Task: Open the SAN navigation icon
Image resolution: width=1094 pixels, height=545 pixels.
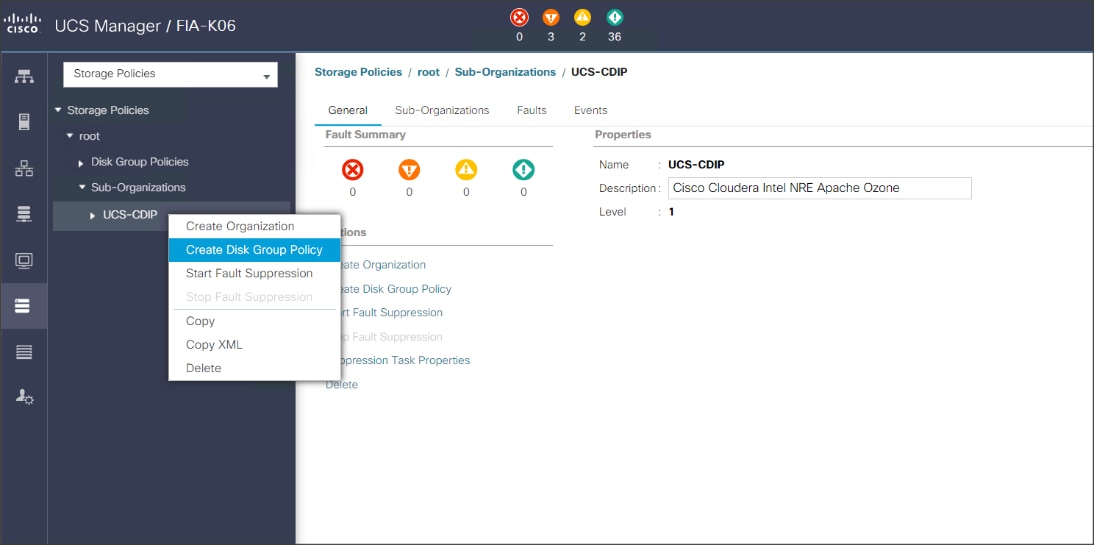Action: [x=24, y=214]
